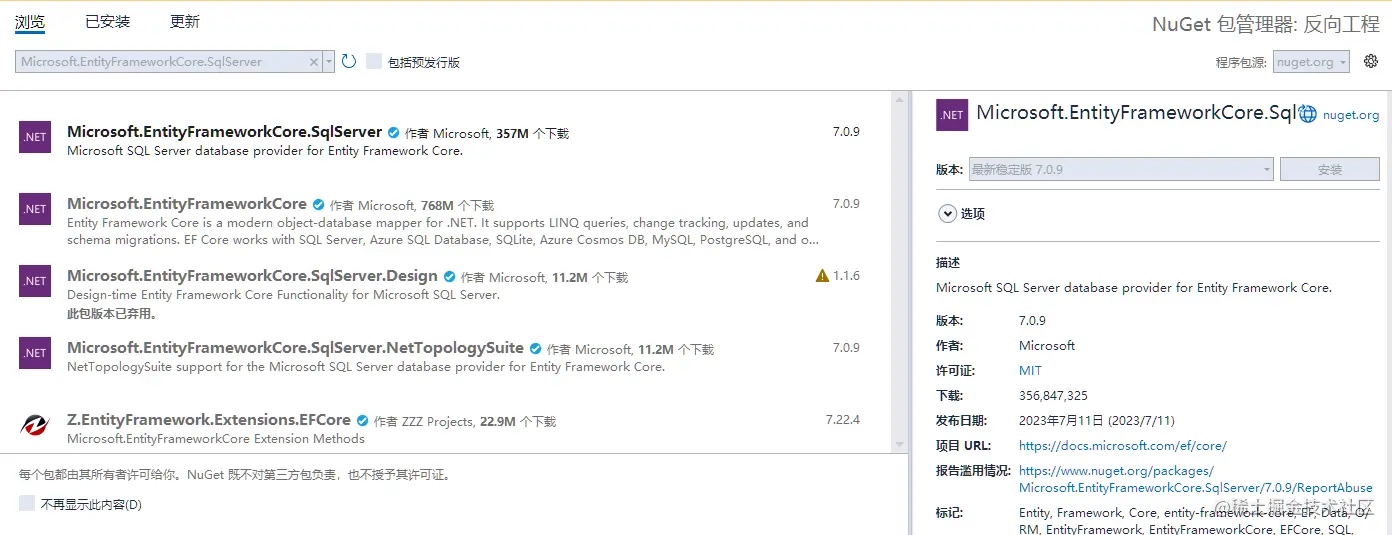Switch to the Updates tab
The width and height of the screenshot is (1392, 535).
click(185, 21)
